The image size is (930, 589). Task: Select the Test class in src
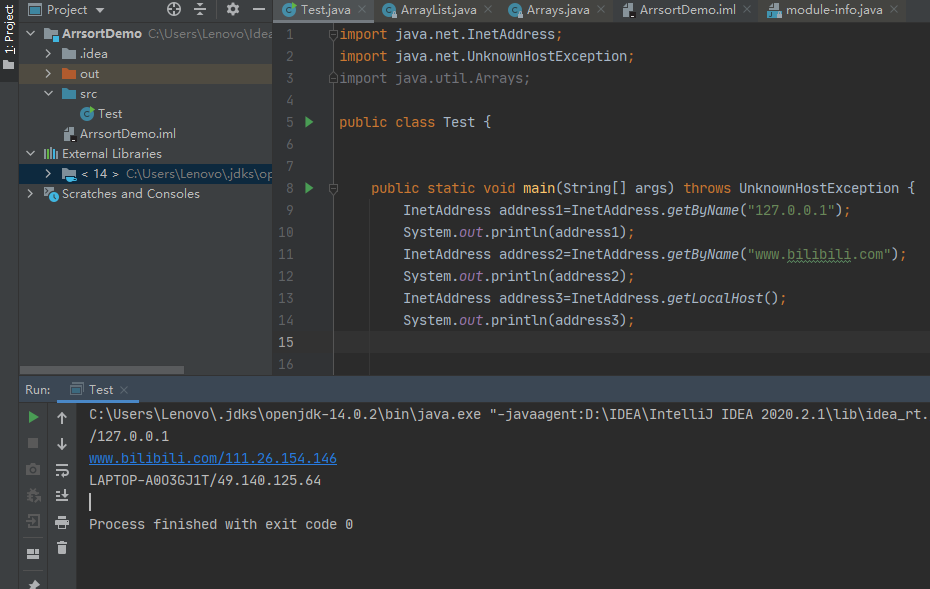[109, 114]
